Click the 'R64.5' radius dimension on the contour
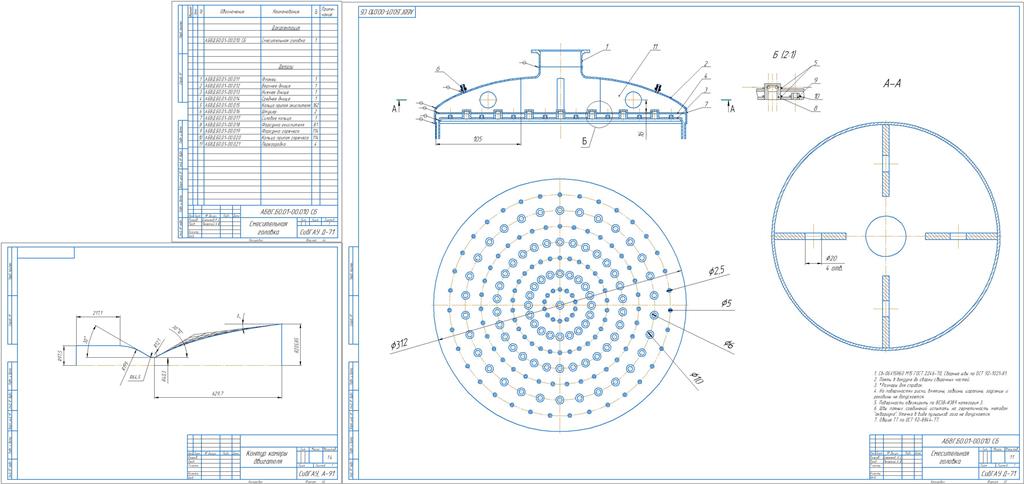1024x484 pixels. 135,377
